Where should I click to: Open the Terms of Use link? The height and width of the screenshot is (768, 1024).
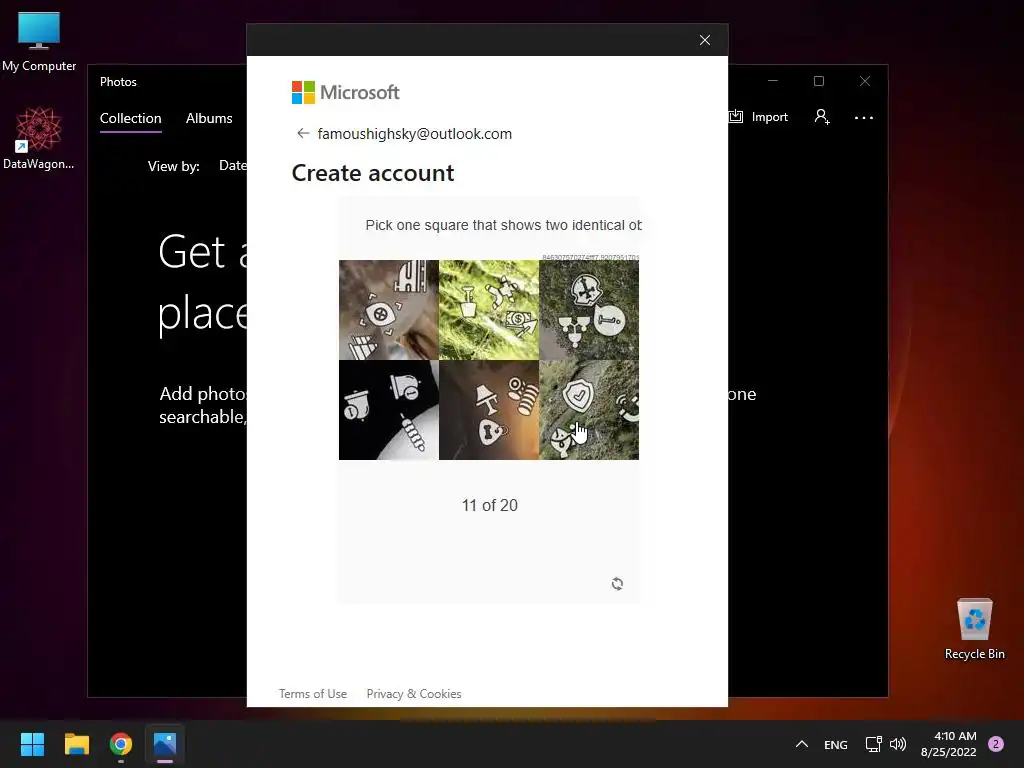[313, 694]
